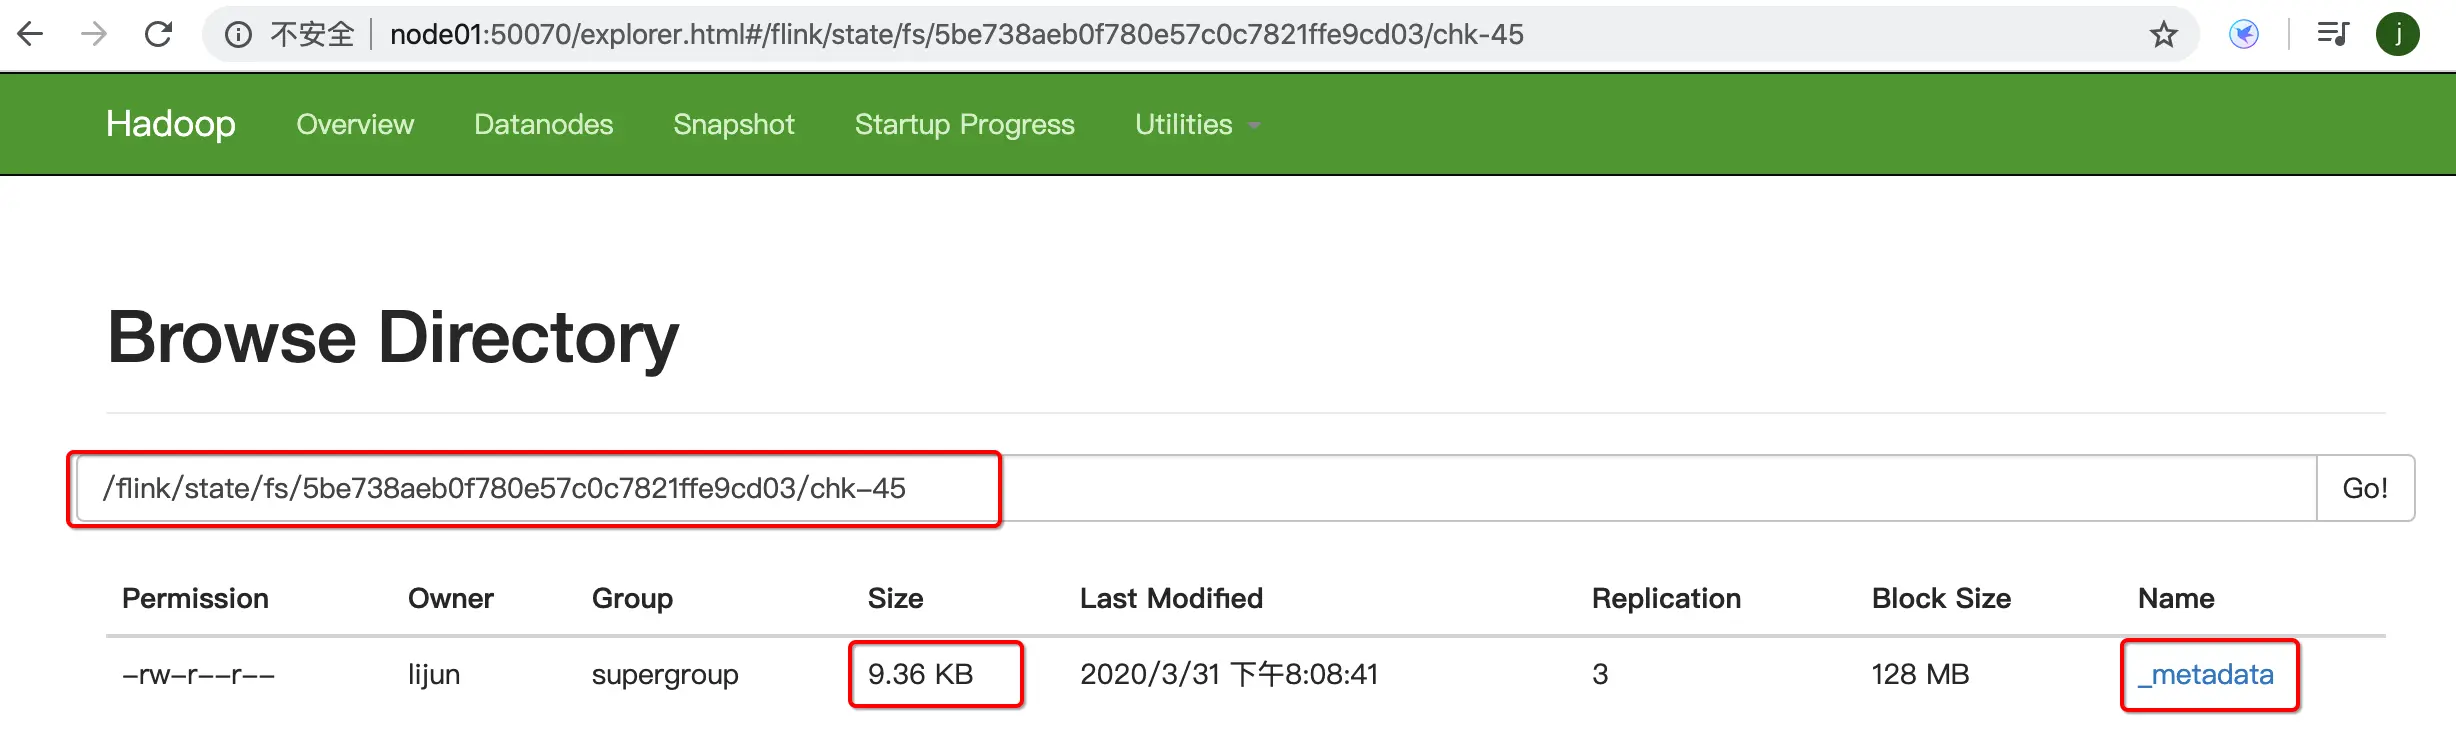
Task: Click the Size column header
Action: click(x=895, y=599)
